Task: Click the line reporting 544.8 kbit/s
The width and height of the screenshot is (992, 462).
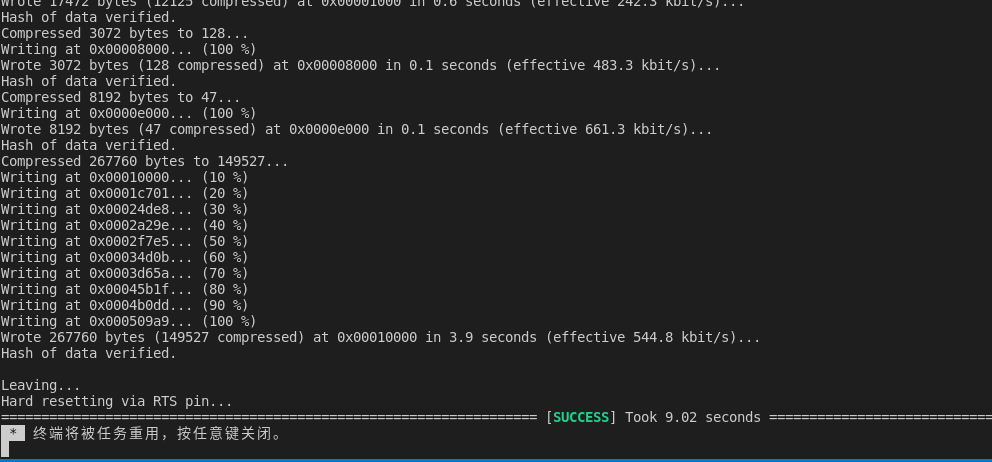Action: [x=380, y=337]
